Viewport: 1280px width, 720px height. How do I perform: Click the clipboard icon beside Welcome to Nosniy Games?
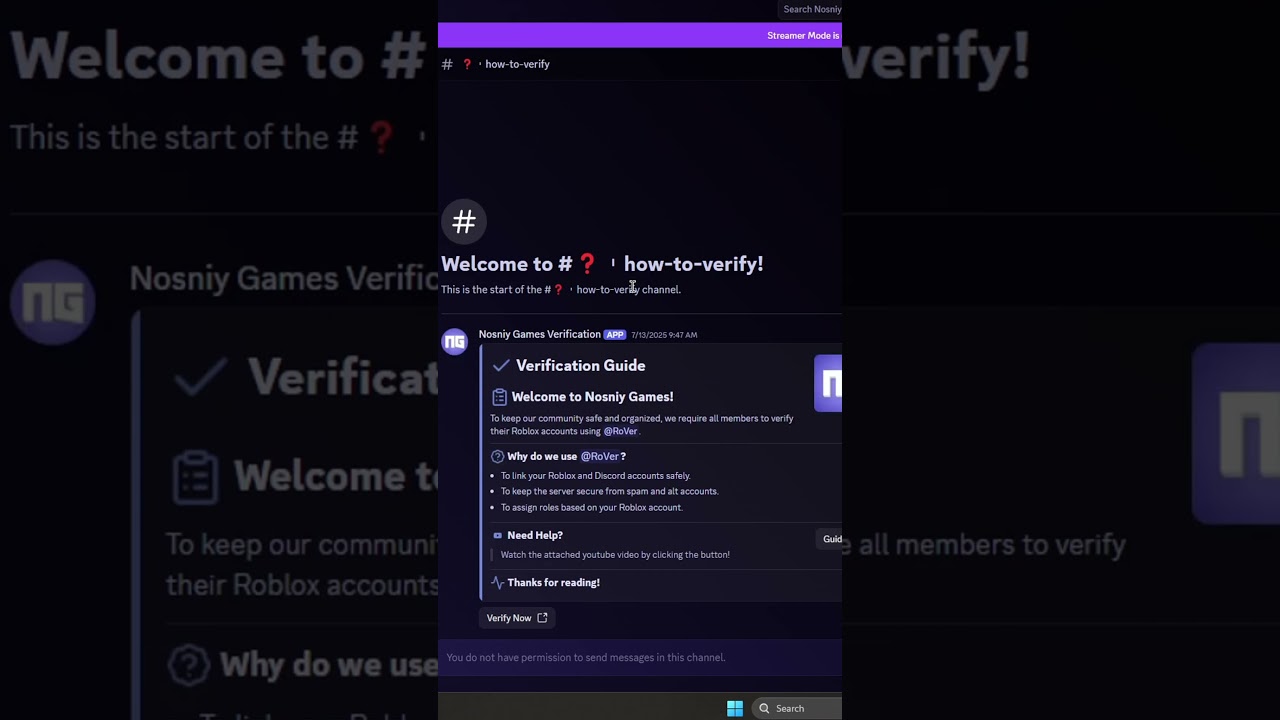[499, 397]
